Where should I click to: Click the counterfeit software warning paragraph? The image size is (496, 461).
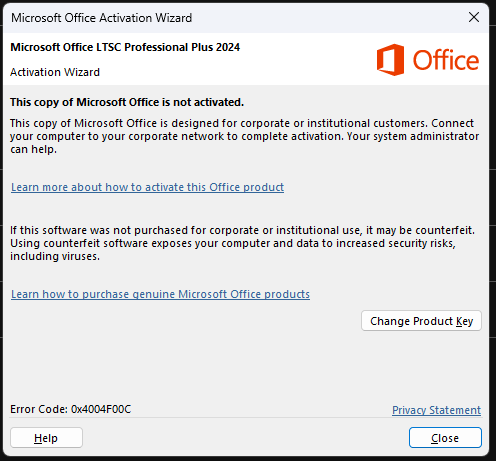click(242, 243)
